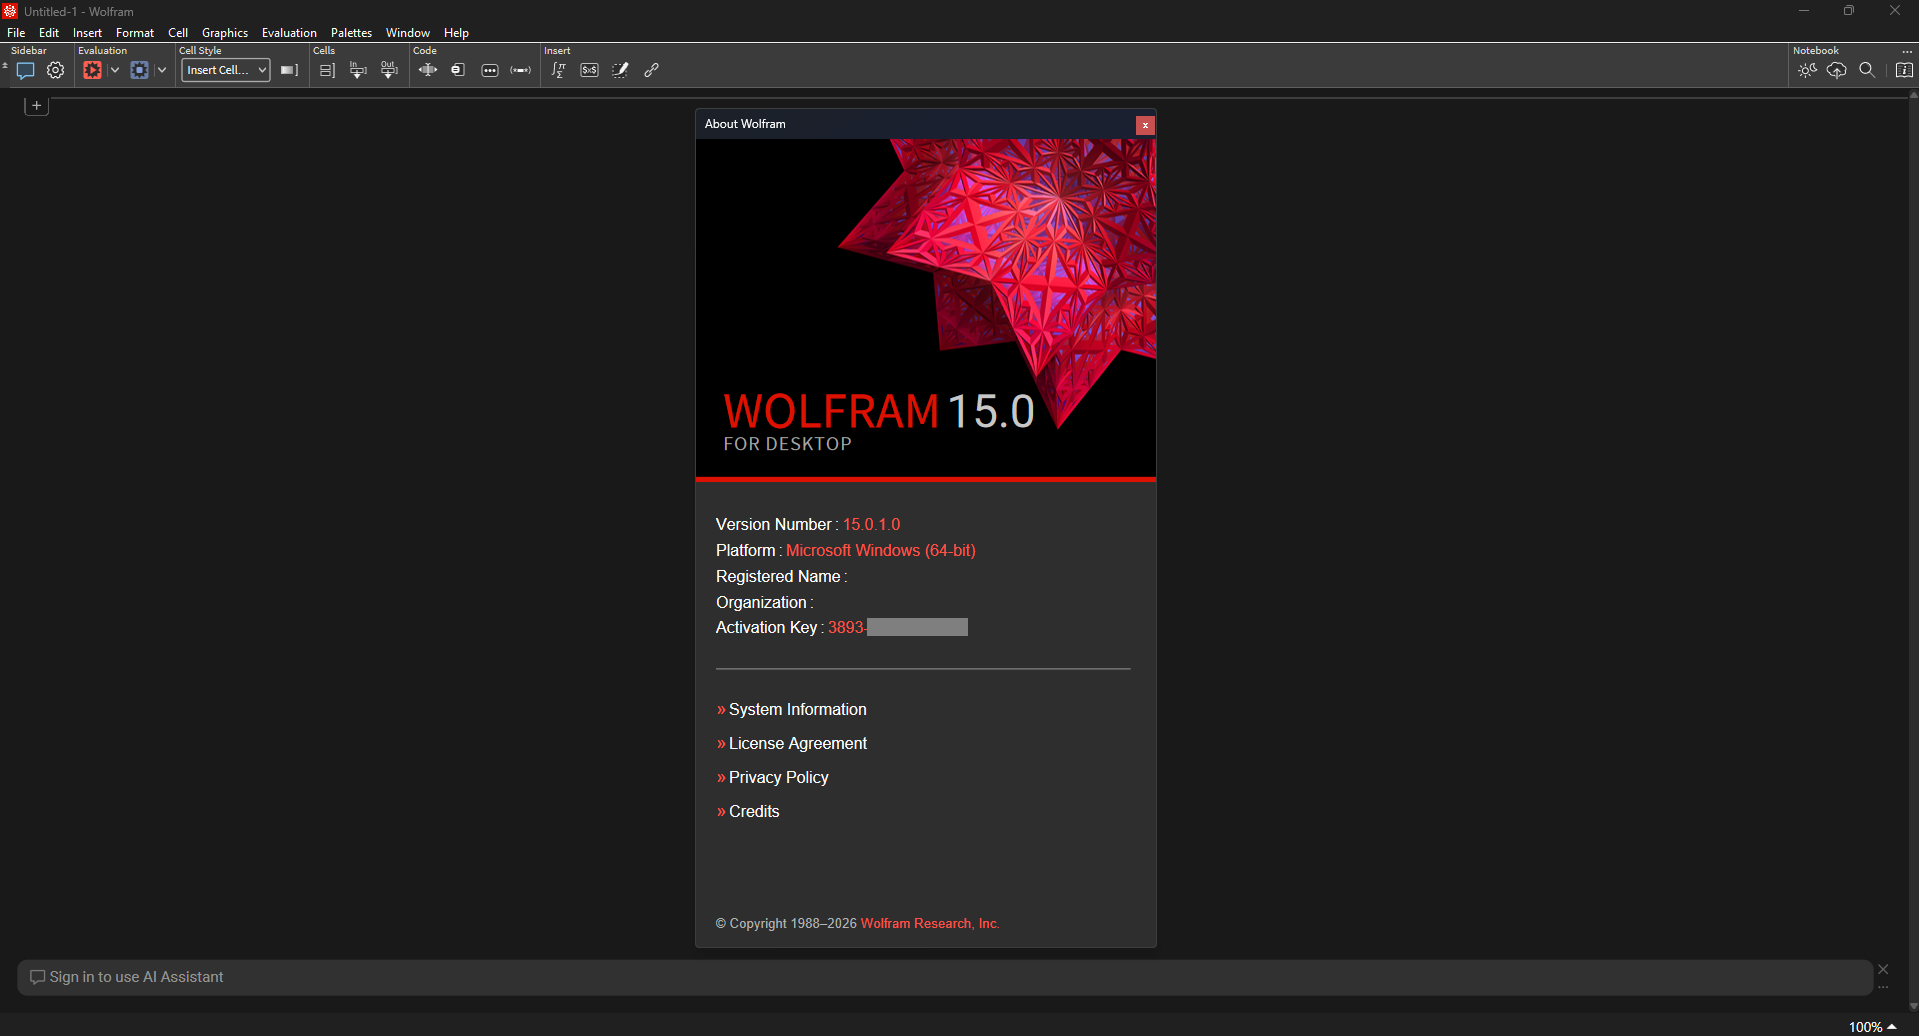Viewport: 1919px width, 1036px height.
Task: Collapse the toolbar with the small arrow
Action: (x=5, y=66)
